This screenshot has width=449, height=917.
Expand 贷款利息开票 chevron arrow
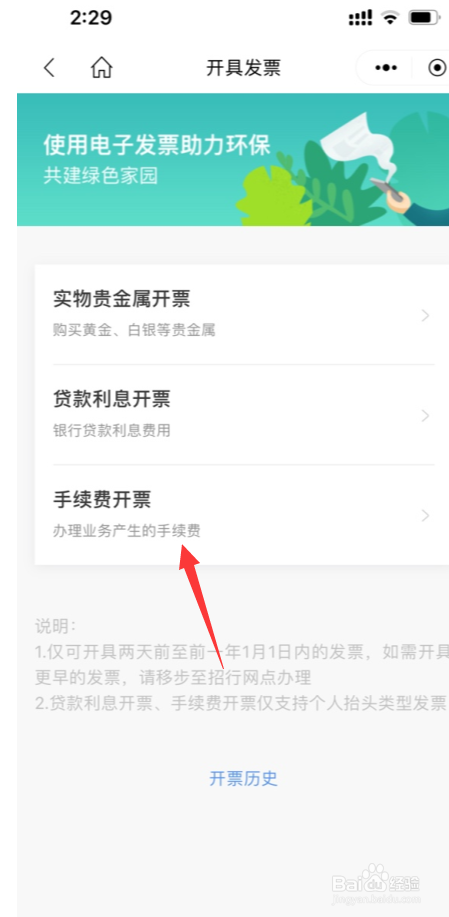[425, 416]
